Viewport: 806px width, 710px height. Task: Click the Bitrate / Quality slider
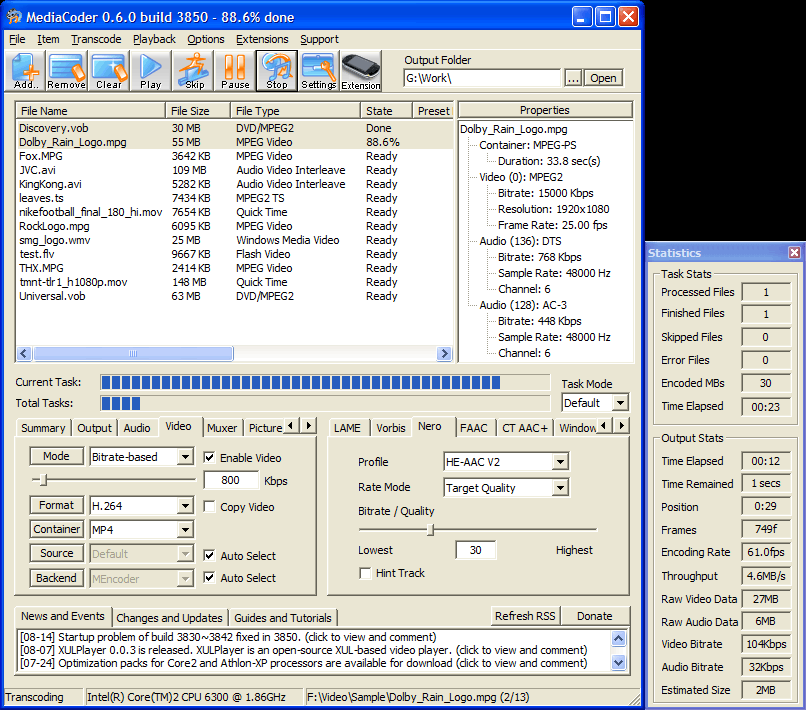478,530
